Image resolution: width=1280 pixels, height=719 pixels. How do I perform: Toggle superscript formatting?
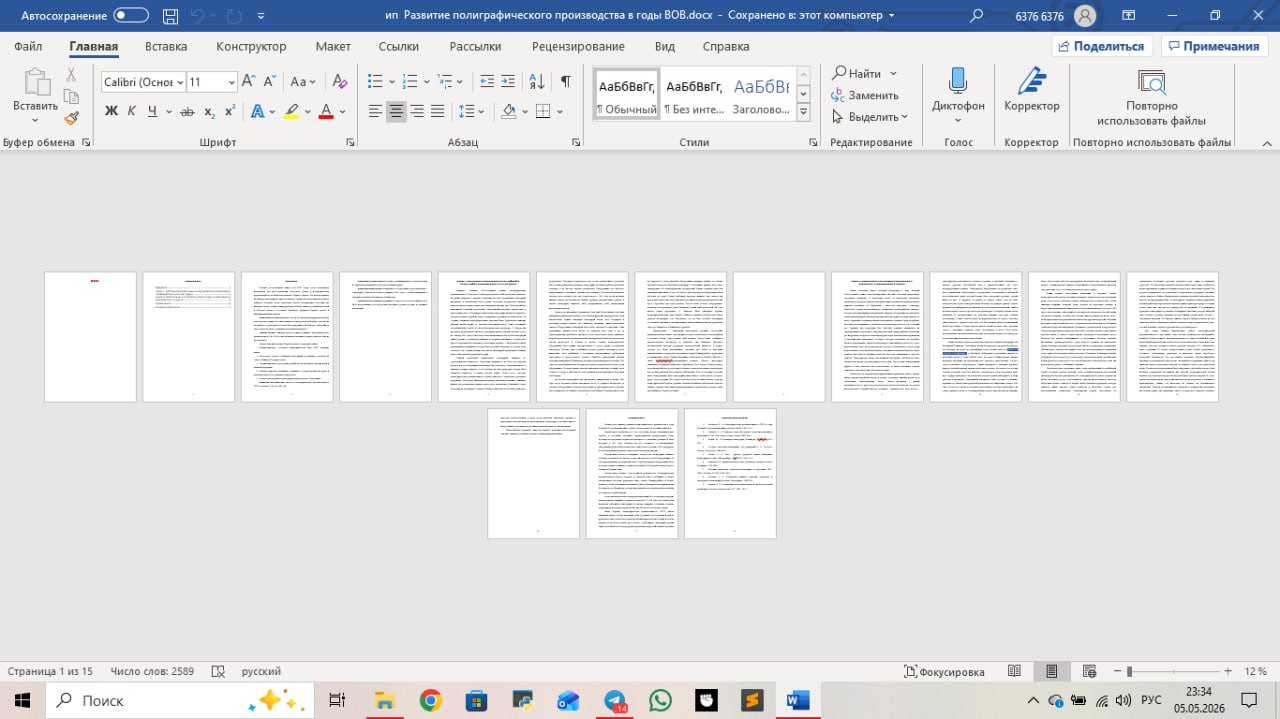coord(229,111)
